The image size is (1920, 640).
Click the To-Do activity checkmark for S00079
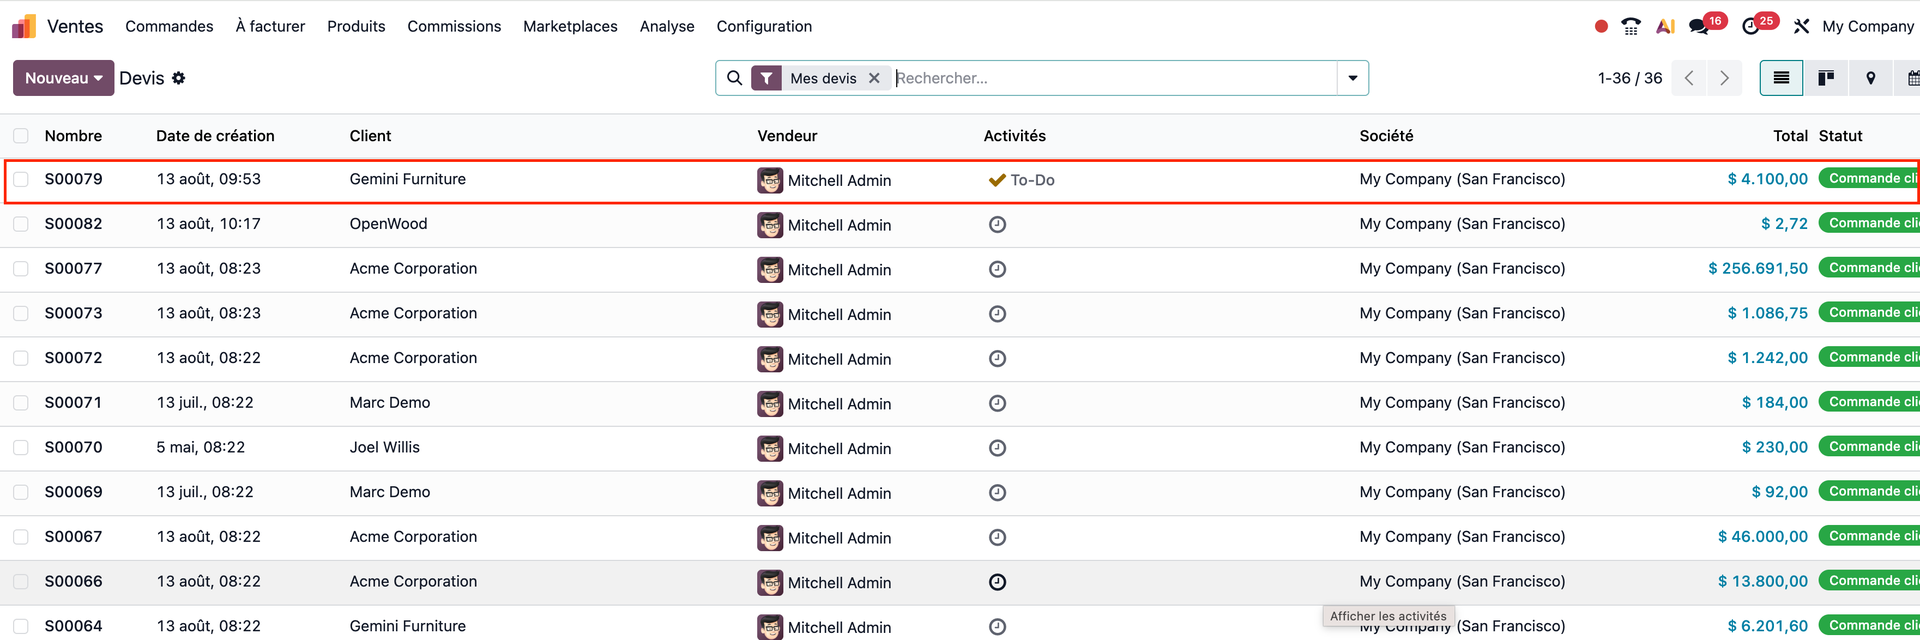[997, 180]
